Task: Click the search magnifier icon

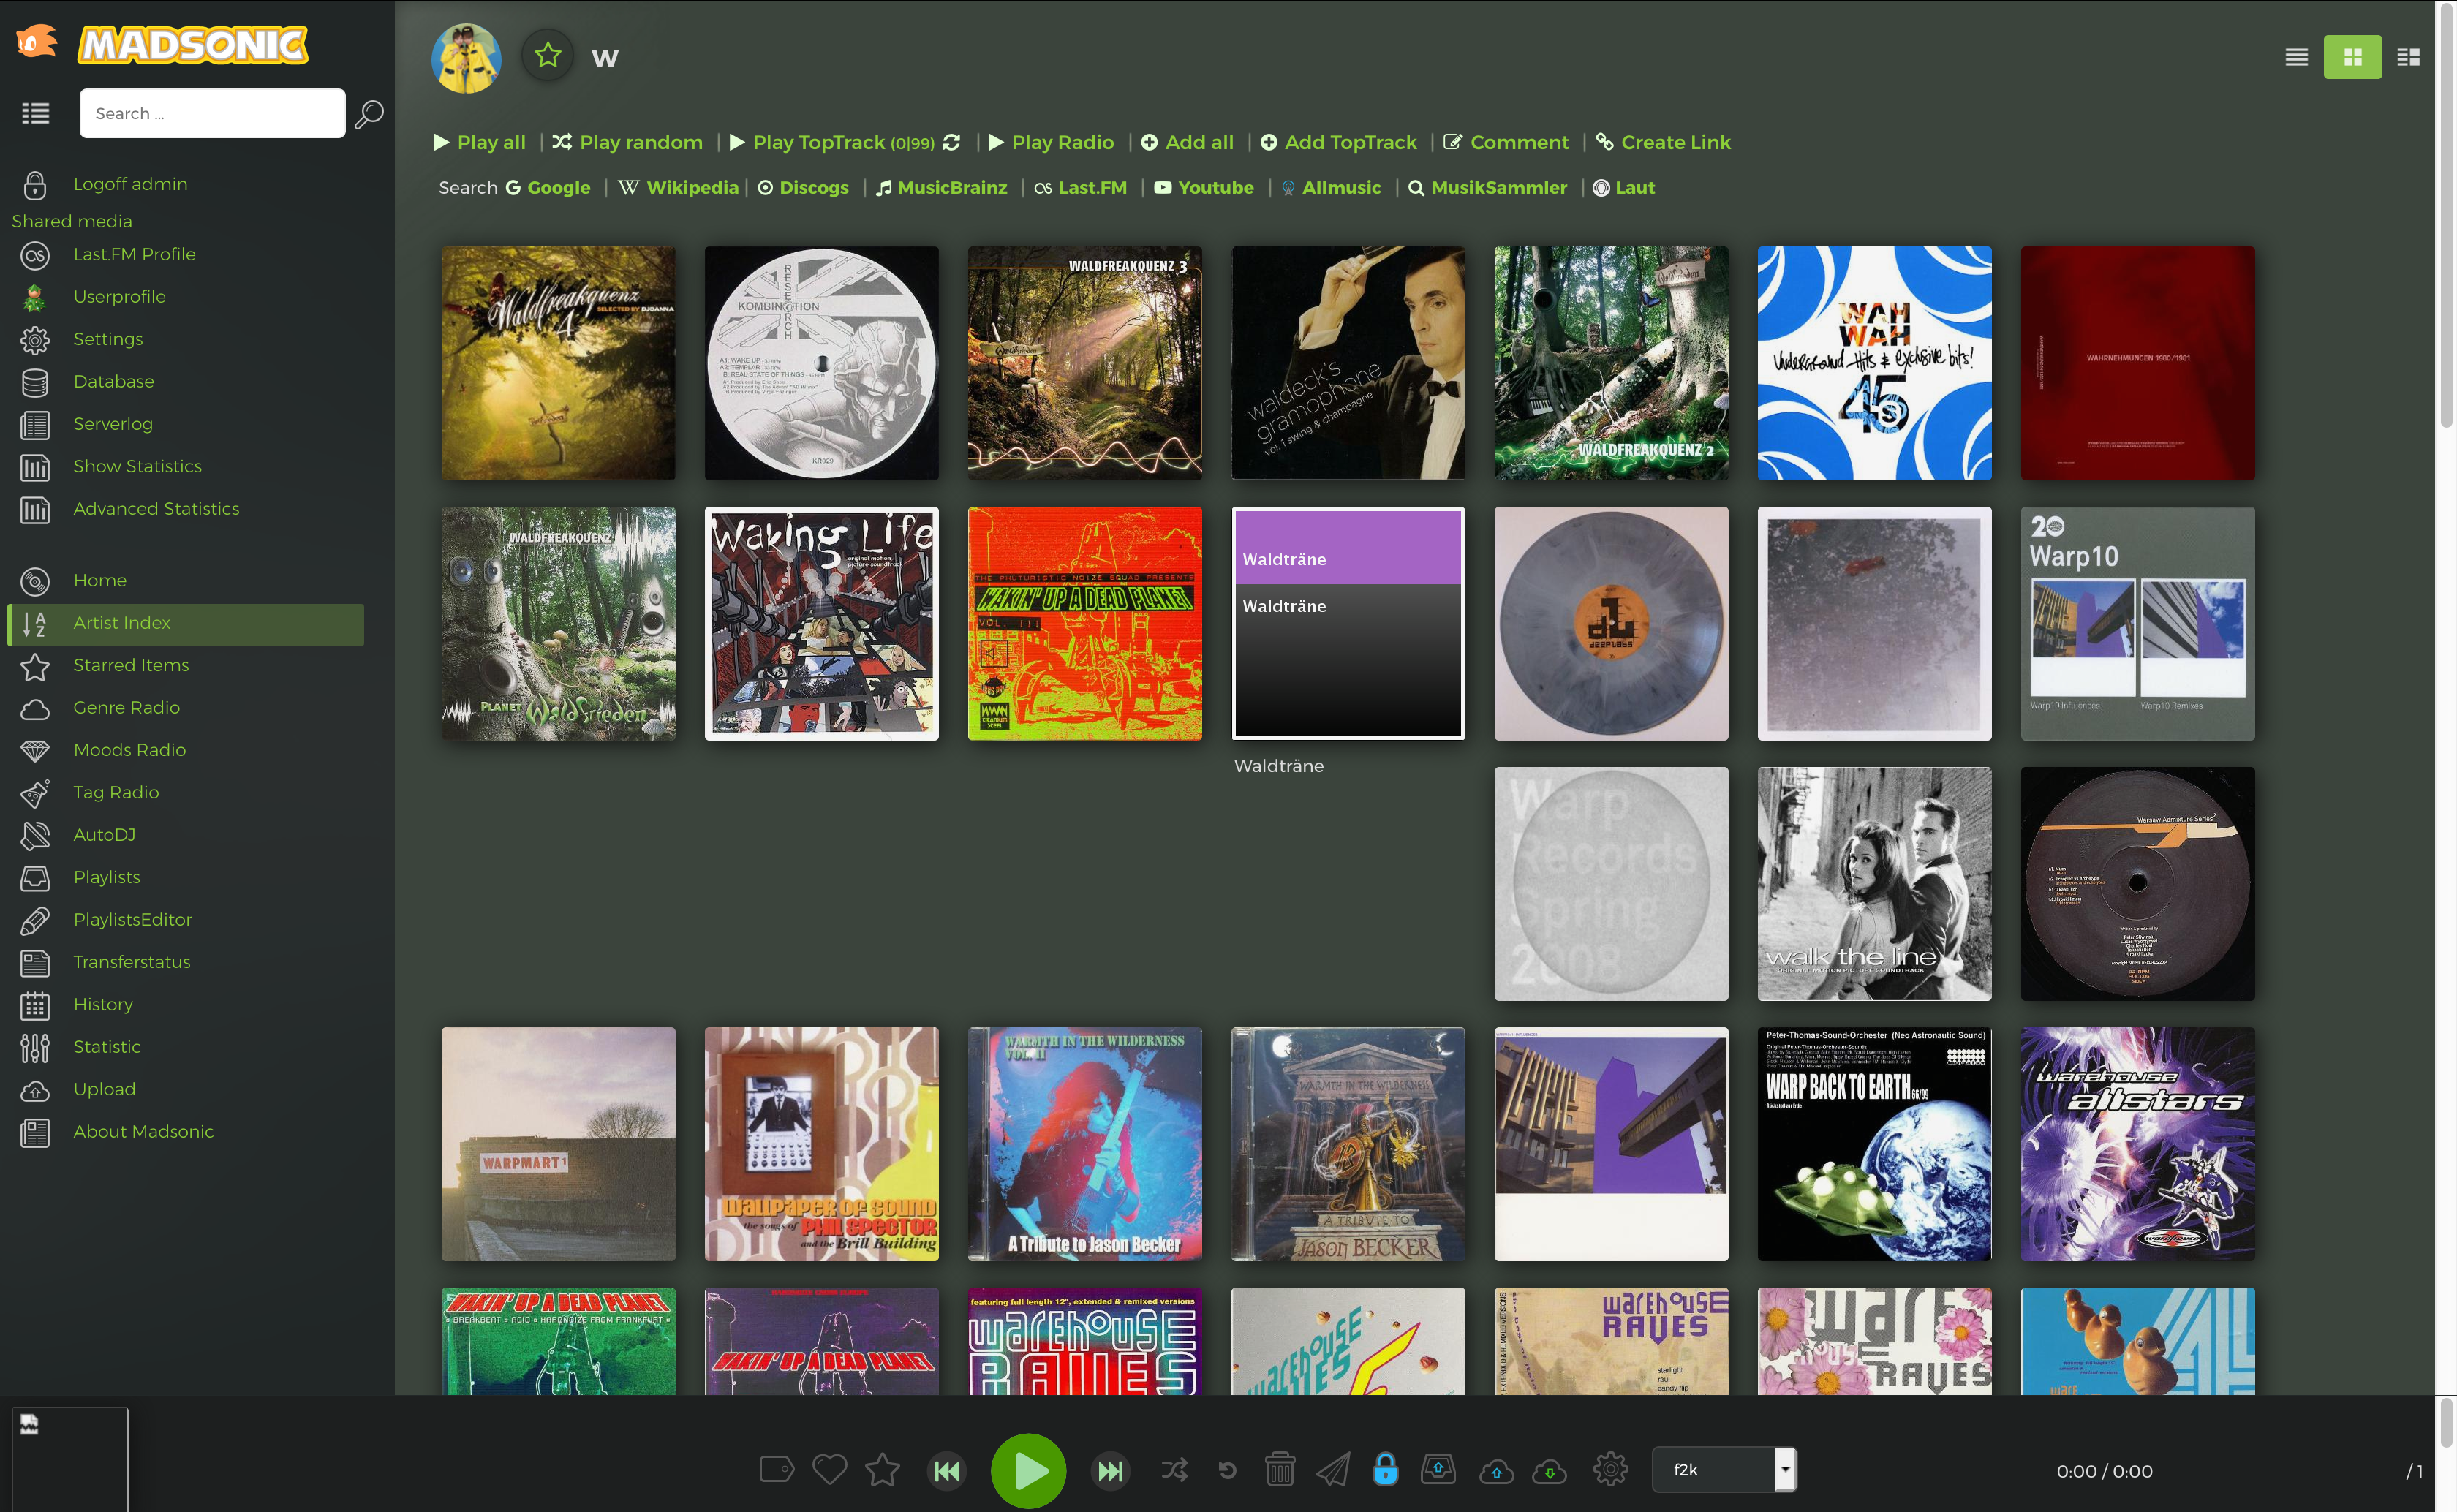Action: [x=369, y=114]
